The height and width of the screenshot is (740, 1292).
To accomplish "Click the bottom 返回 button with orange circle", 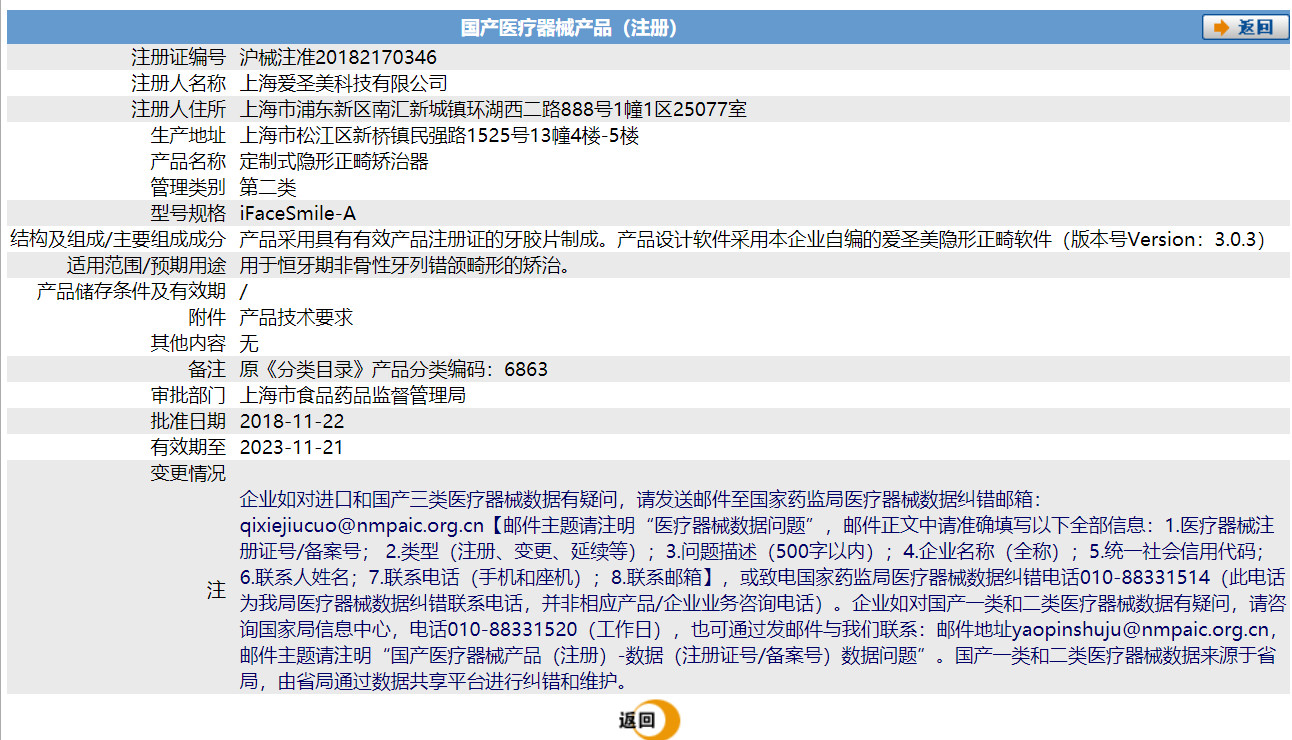I will coord(649,720).
